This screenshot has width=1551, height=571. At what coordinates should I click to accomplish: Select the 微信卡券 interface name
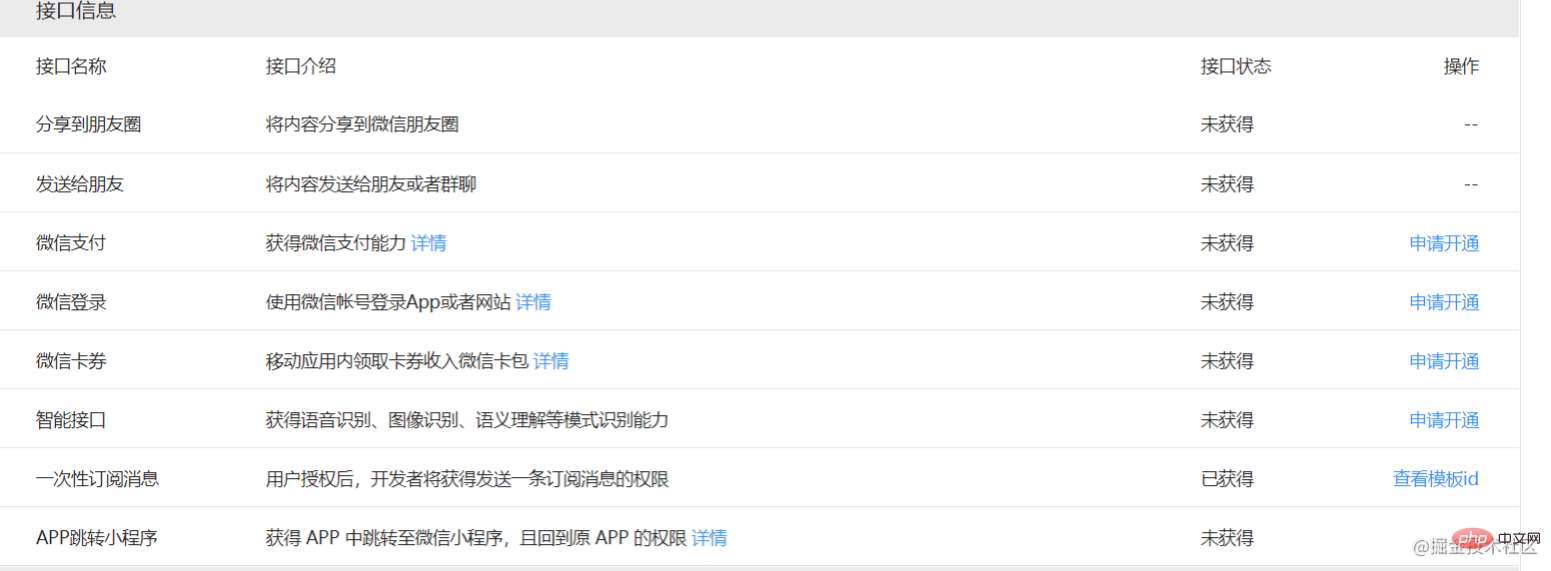[x=71, y=361]
